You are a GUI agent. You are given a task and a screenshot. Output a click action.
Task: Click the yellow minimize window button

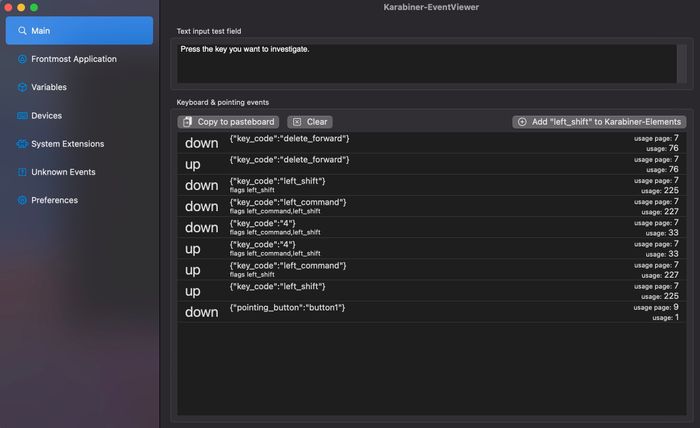pos(21,7)
